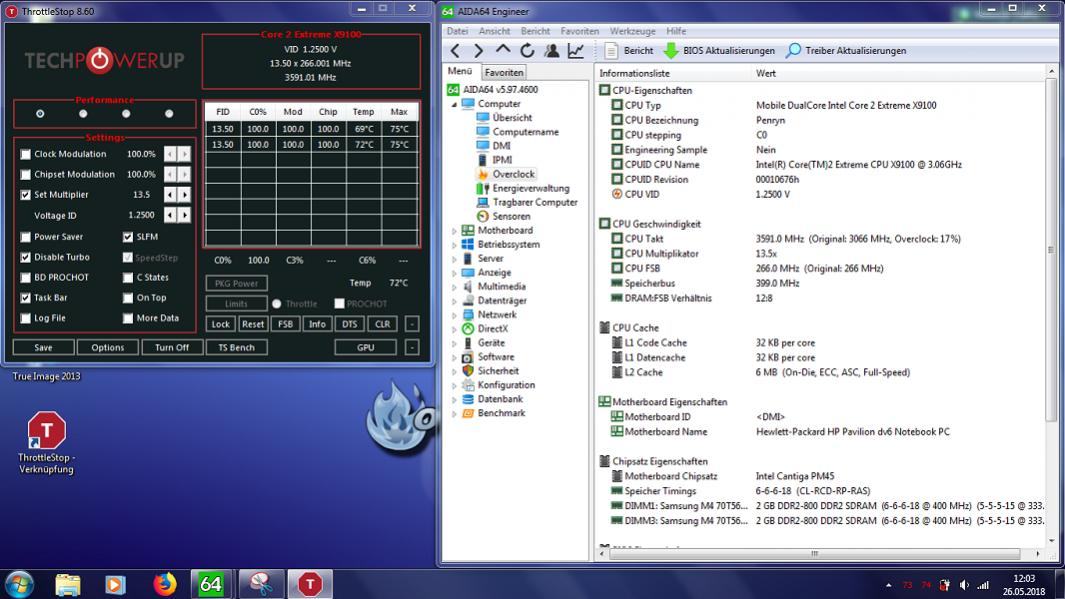Expand Datenträger tree node
Screen dimensions: 1065x599
tap(454, 301)
